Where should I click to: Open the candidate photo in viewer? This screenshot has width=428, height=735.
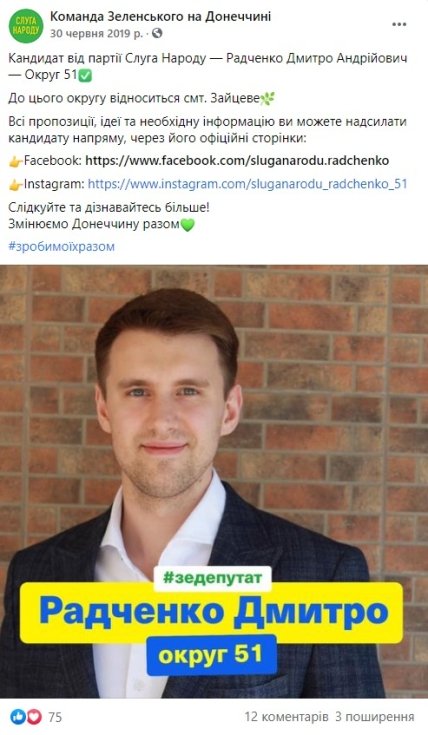click(x=214, y=482)
